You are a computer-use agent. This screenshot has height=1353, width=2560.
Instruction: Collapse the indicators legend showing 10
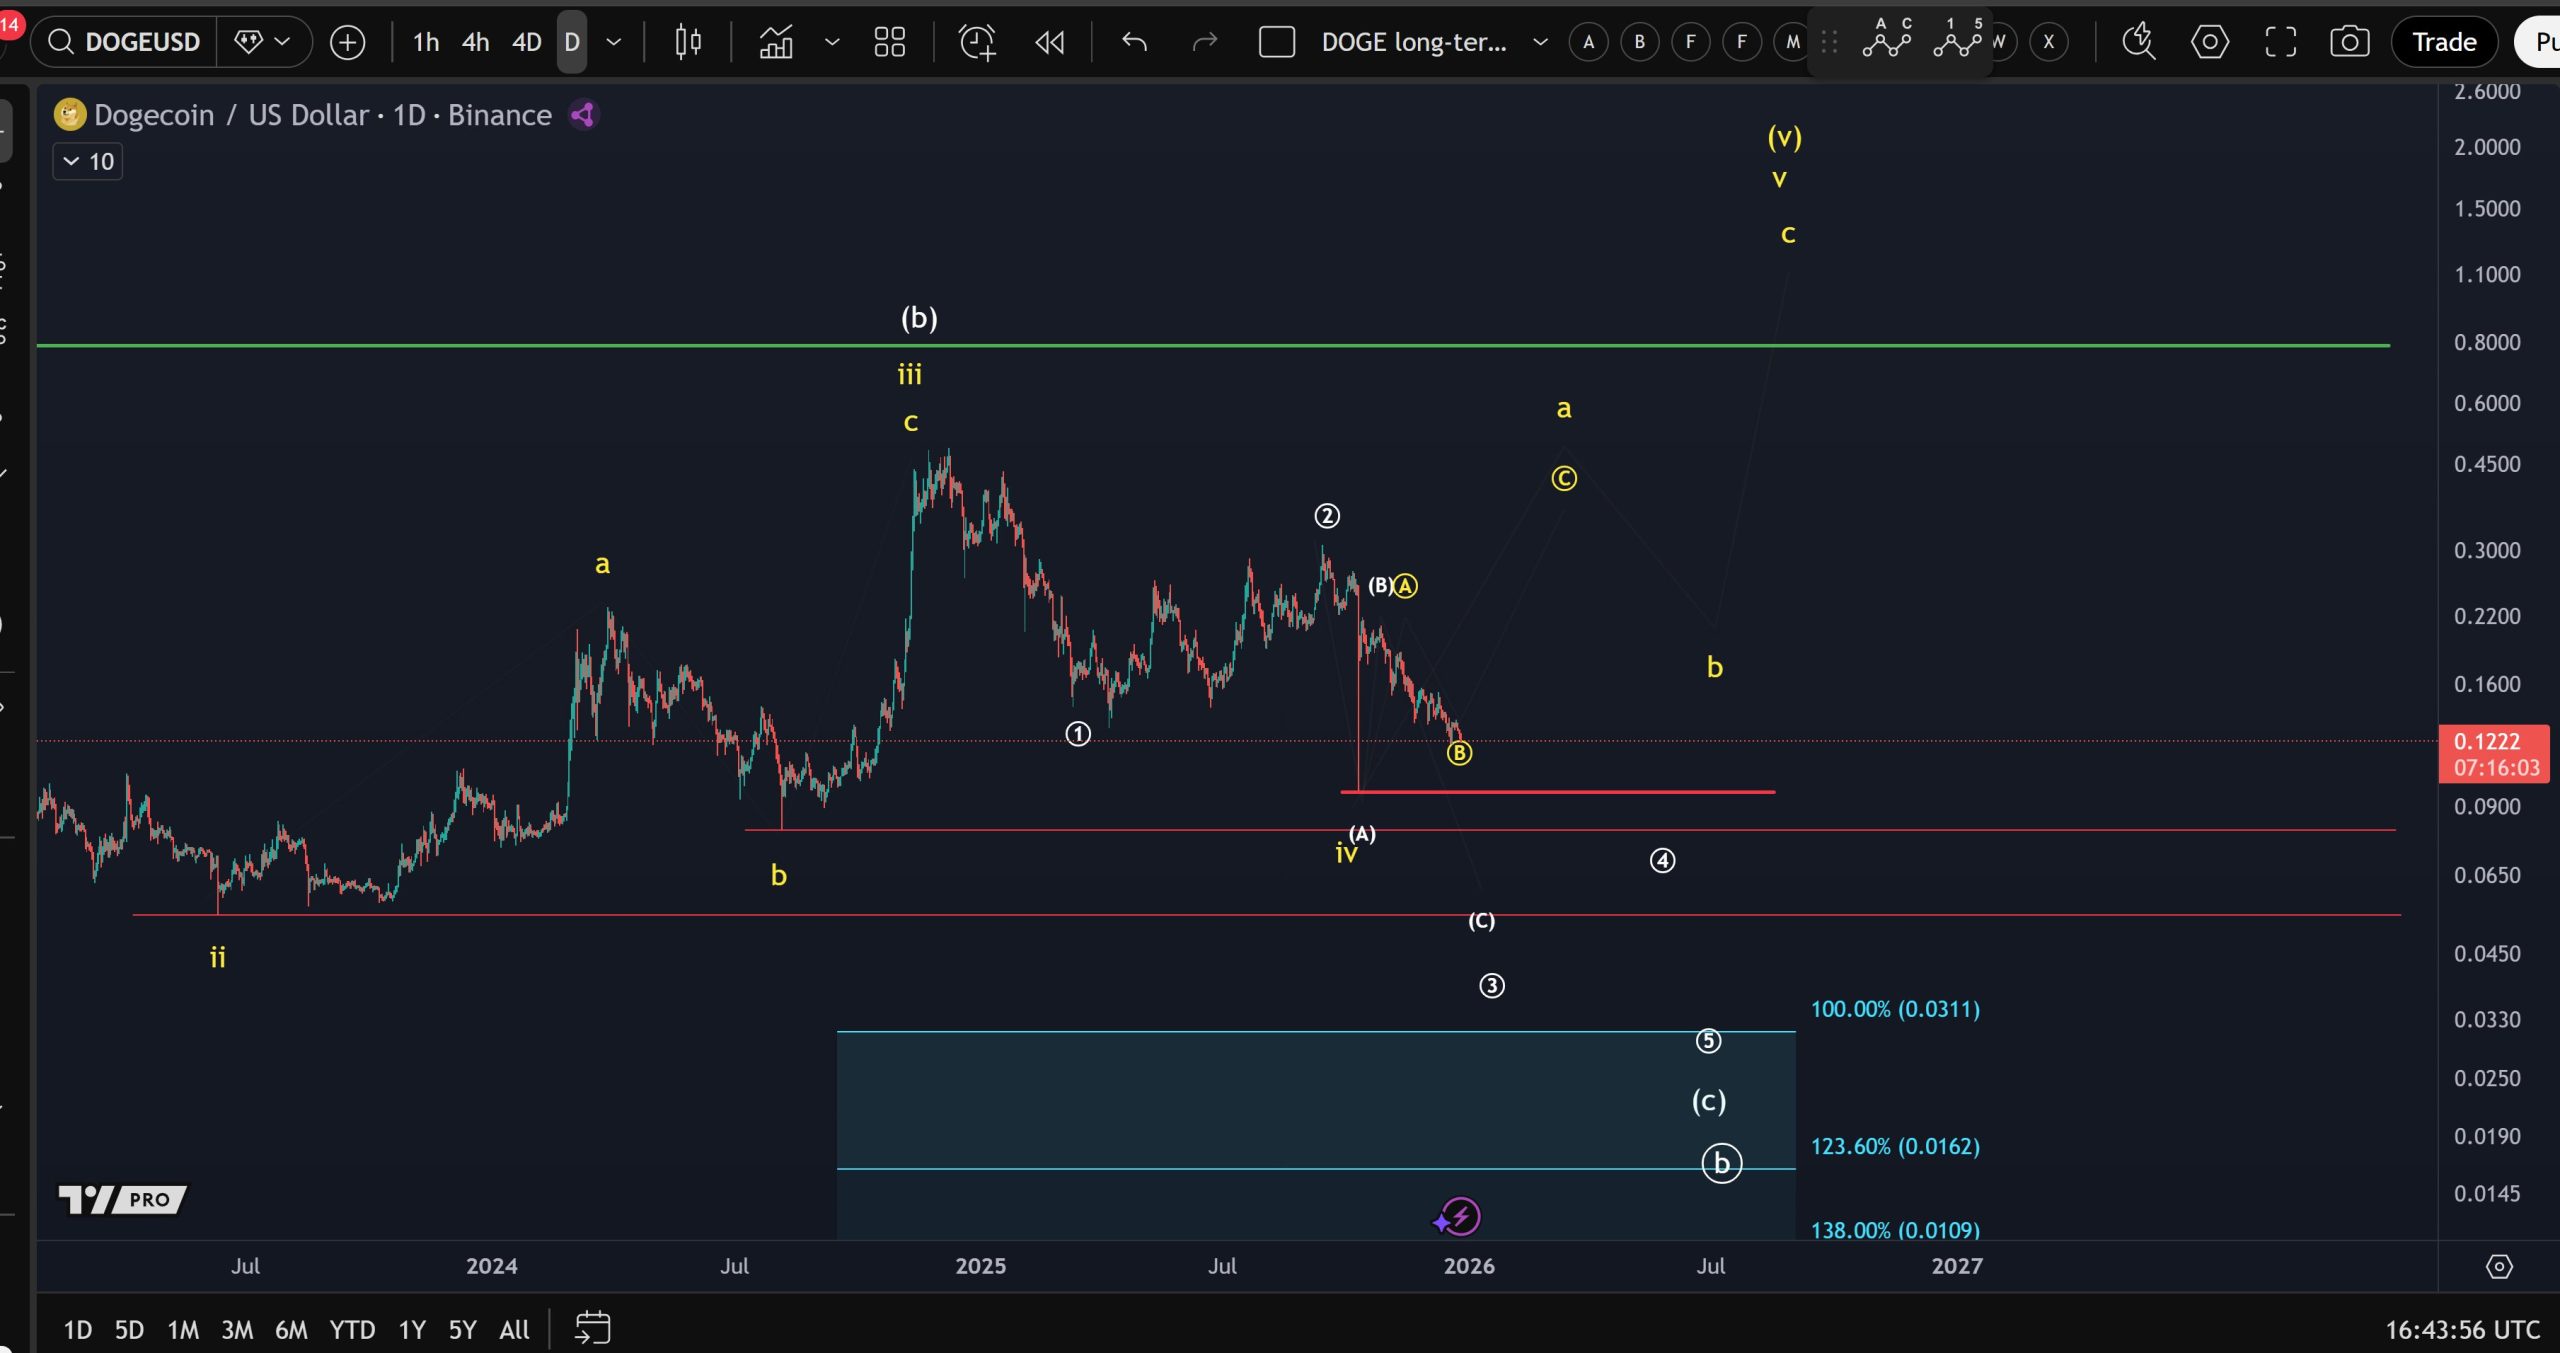(86, 160)
